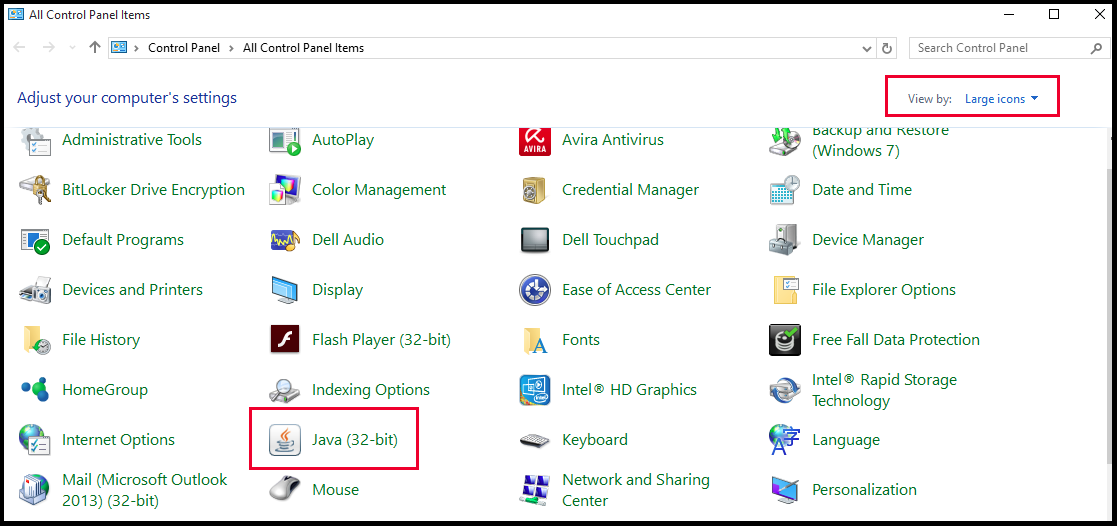Click in the Search Control Panel field

pyautogui.click(x=999, y=48)
